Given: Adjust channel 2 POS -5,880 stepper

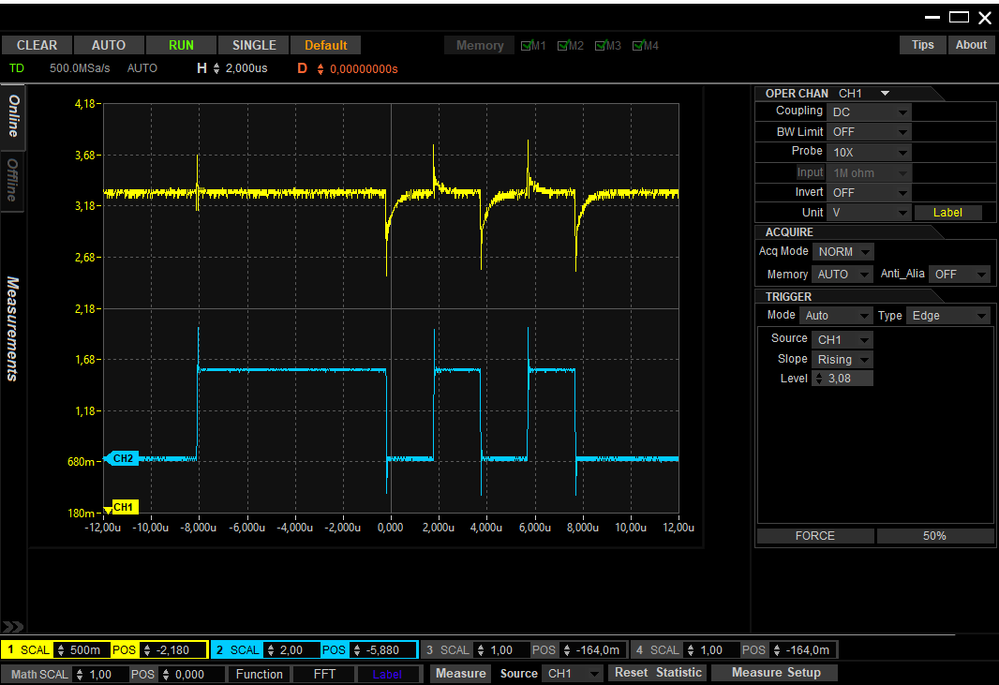Looking at the screenshot, I should click(x=357, y=650).
